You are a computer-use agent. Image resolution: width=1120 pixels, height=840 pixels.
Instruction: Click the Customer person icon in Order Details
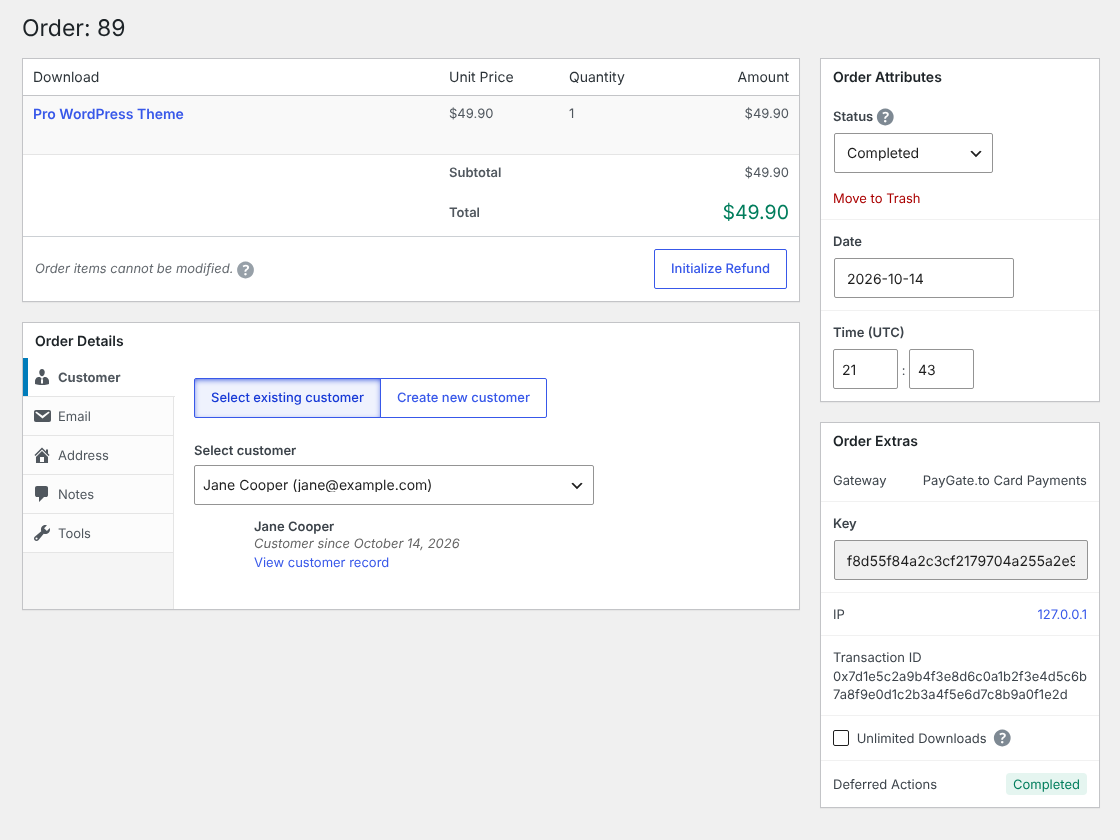[42, 377]
